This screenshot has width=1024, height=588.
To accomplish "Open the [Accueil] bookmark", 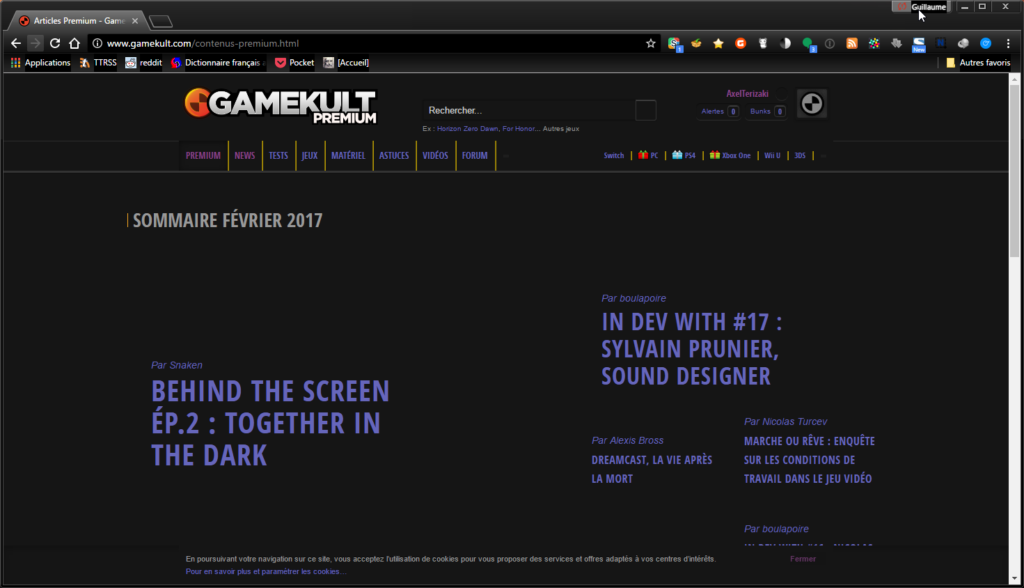I will pos(346,63).
